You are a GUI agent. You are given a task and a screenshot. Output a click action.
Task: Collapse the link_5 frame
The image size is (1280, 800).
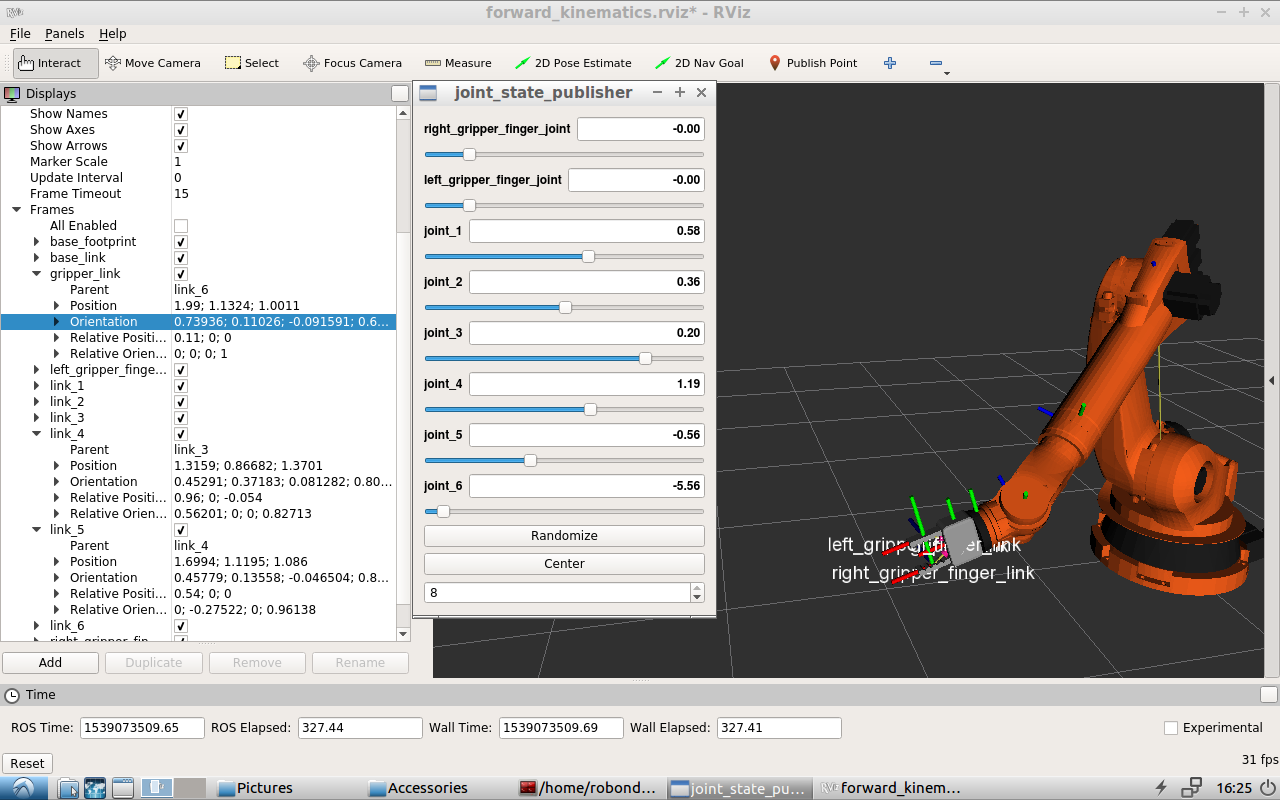pyautogui.click(x=36, y=530)
